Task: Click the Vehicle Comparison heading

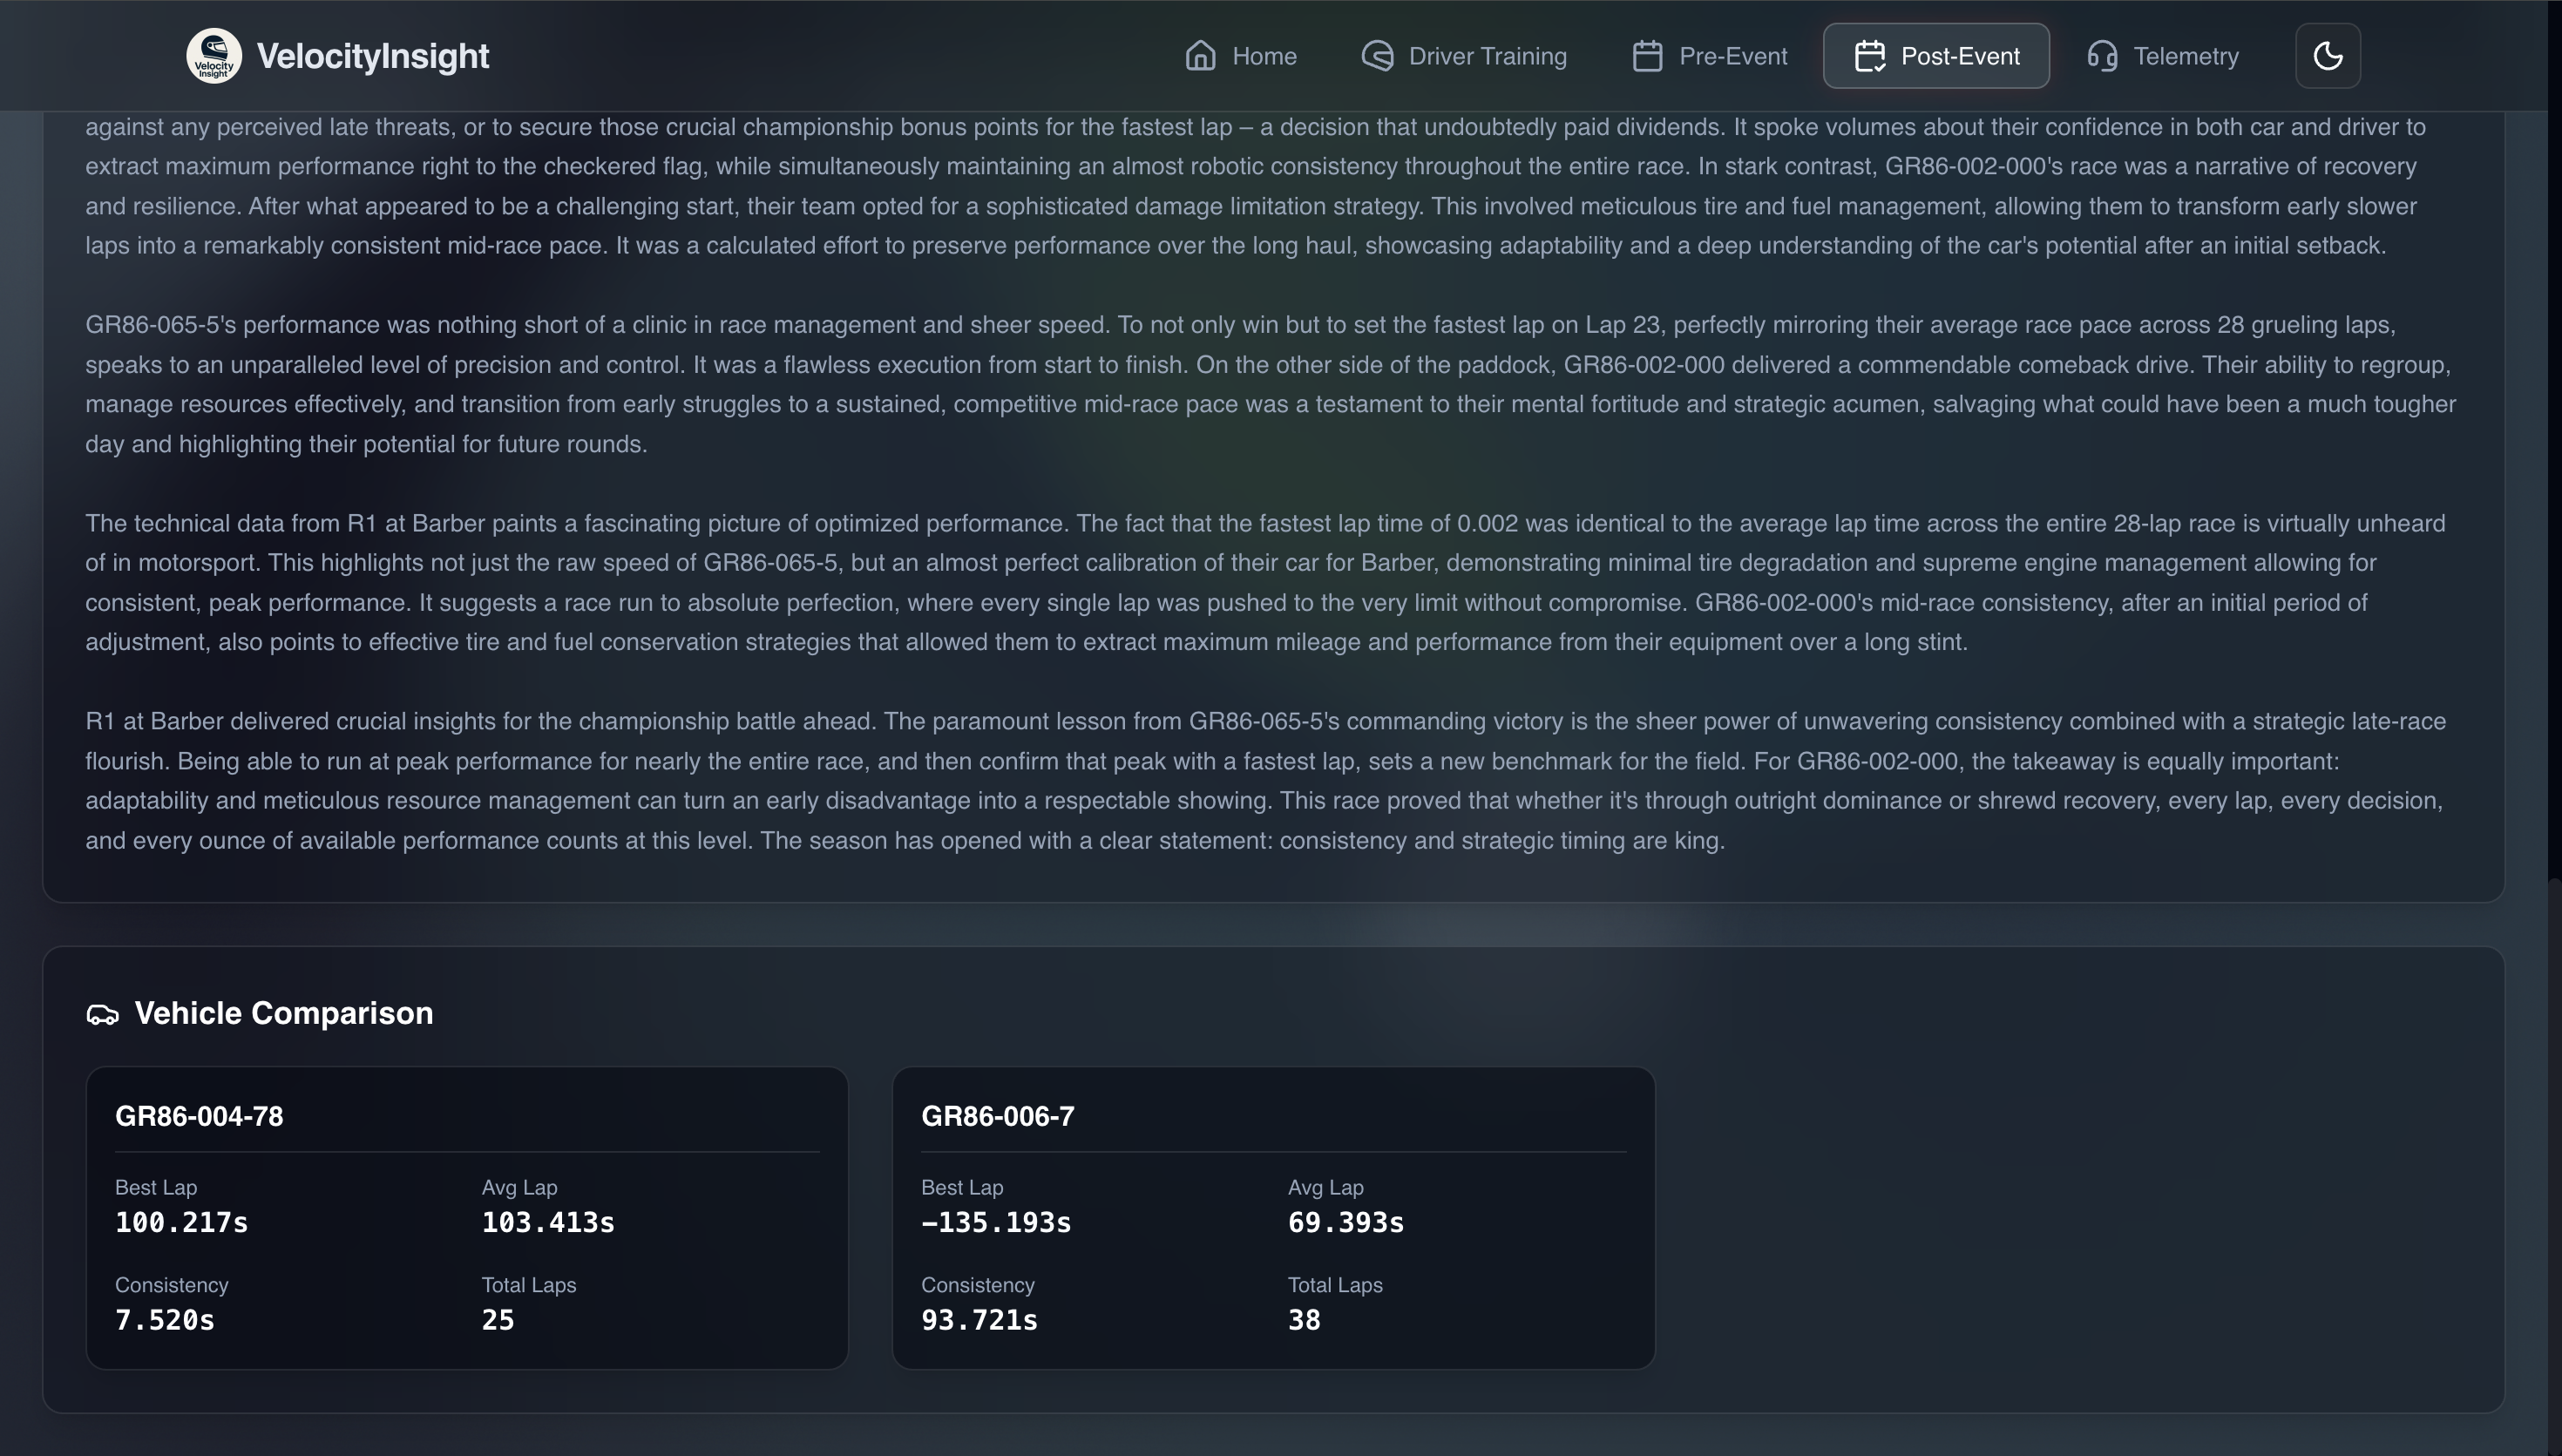Action: coord(283,1013)
